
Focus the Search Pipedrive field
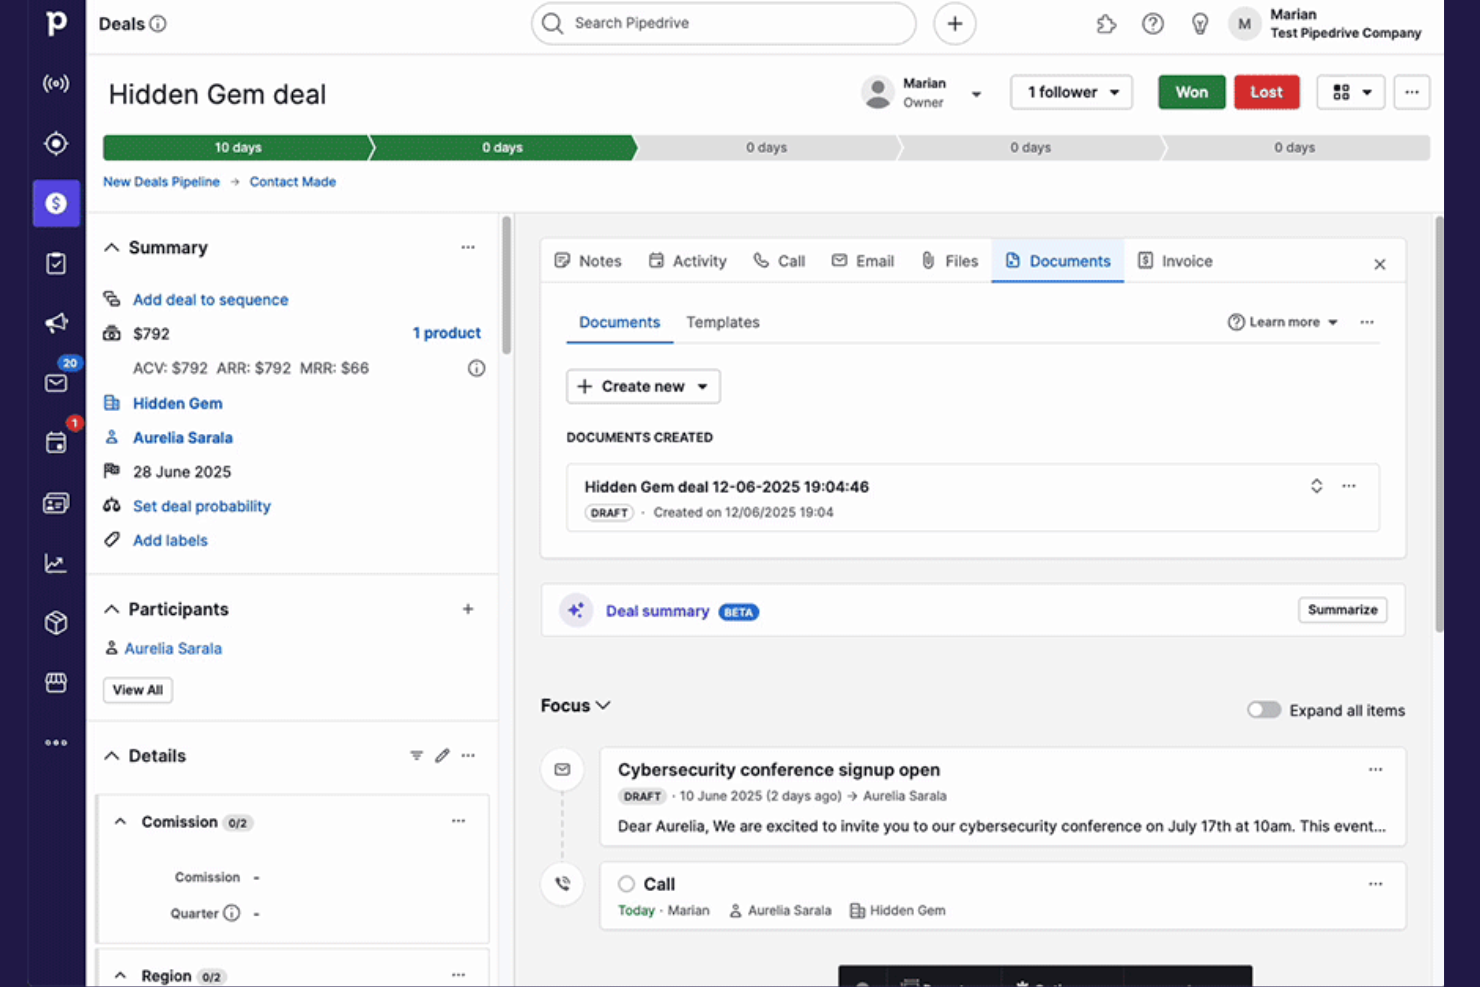pyautogui.click(x=724, y=23)
